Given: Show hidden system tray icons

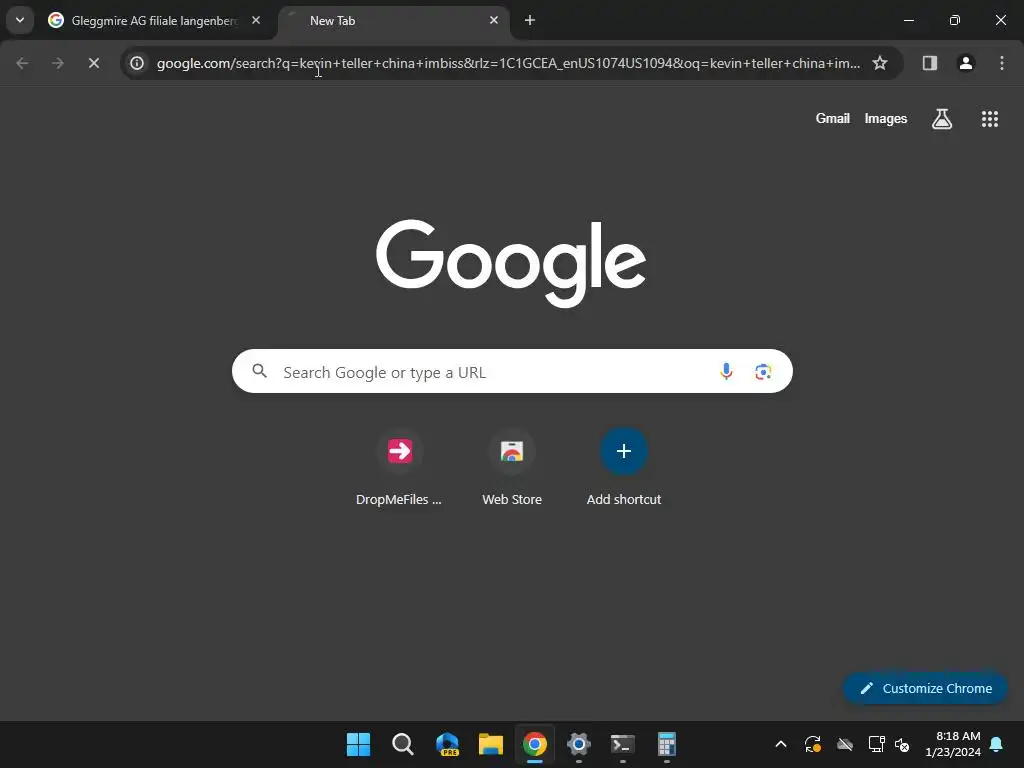Looking at the screenshot, I should 780,744.
